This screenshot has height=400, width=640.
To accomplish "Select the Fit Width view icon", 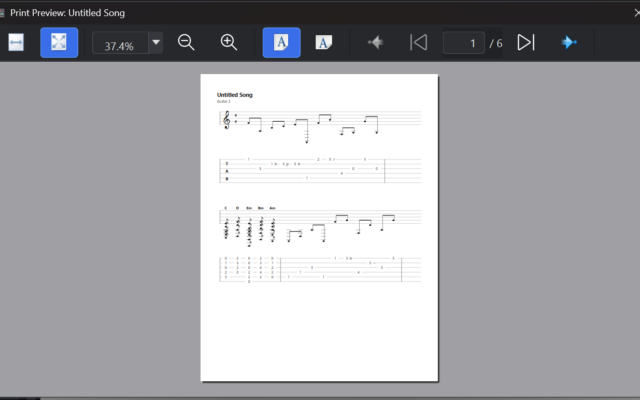I will pyautogui.click(x=16, y=42).
